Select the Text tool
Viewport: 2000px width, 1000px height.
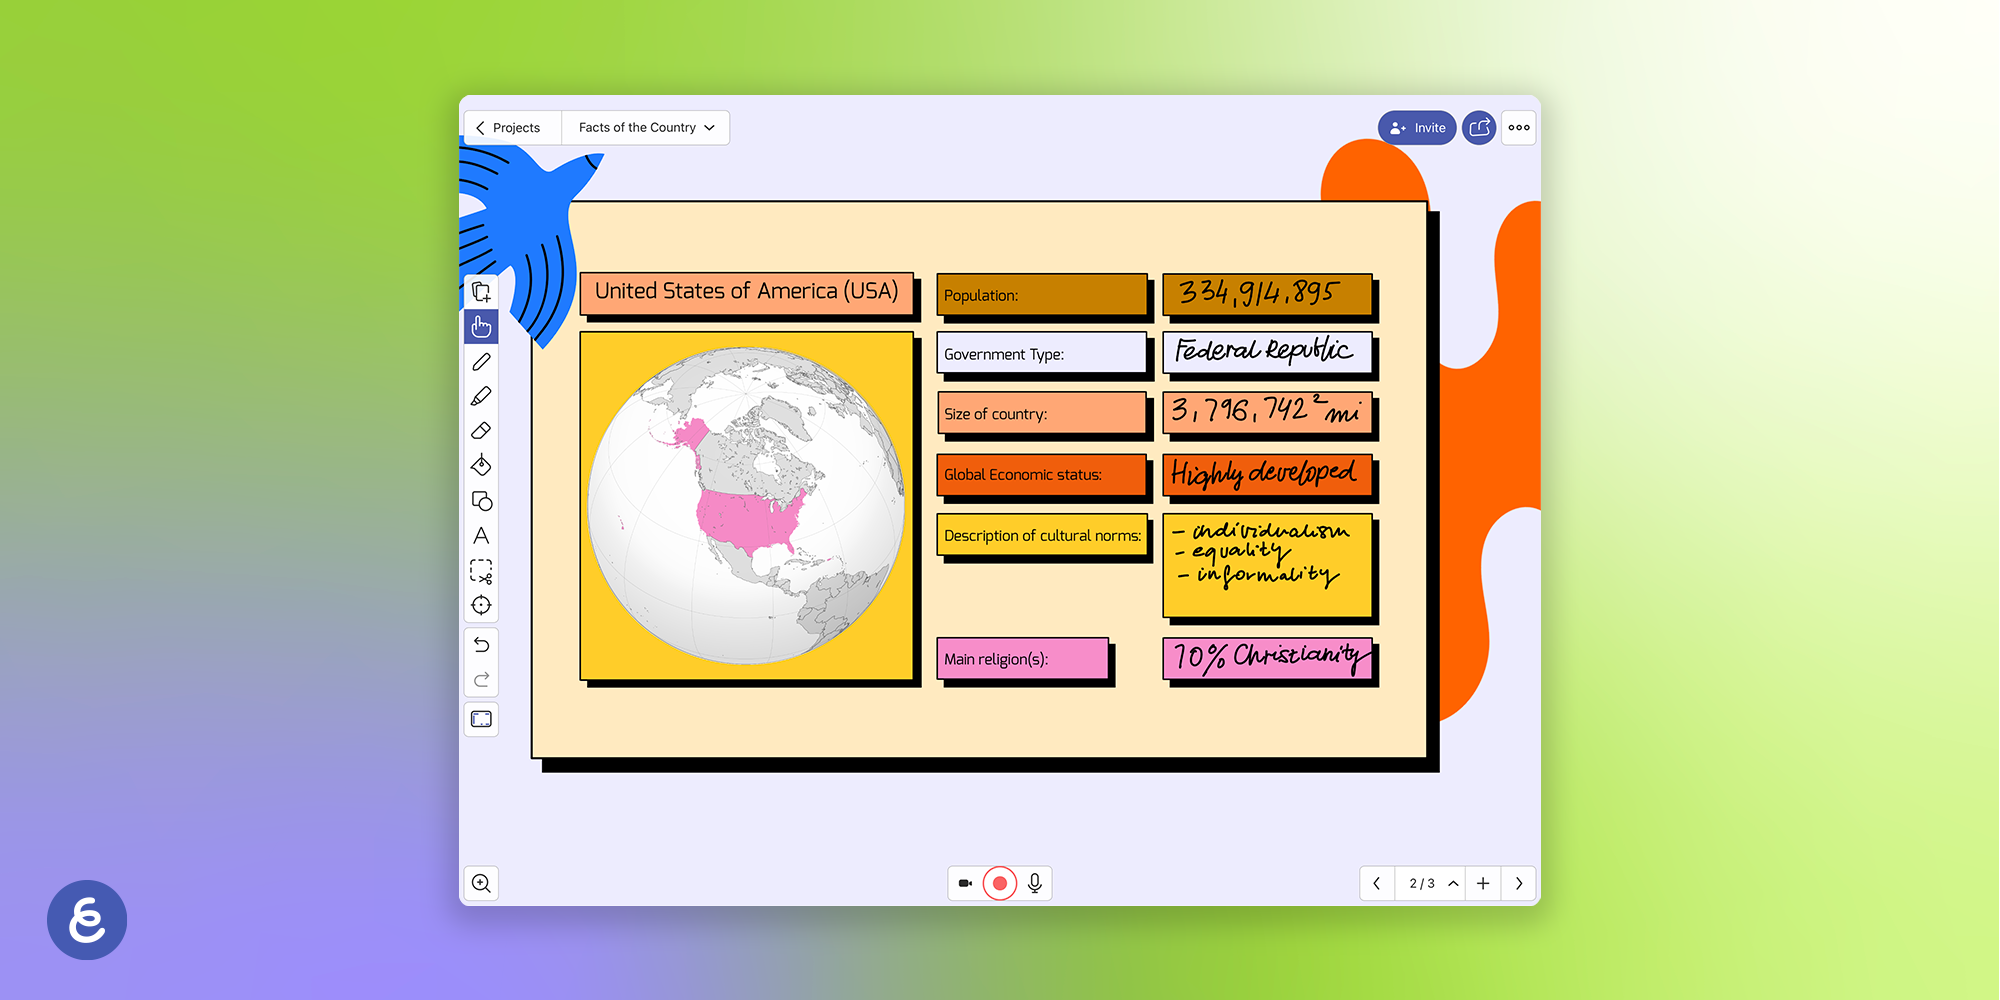tap(481, 536)
